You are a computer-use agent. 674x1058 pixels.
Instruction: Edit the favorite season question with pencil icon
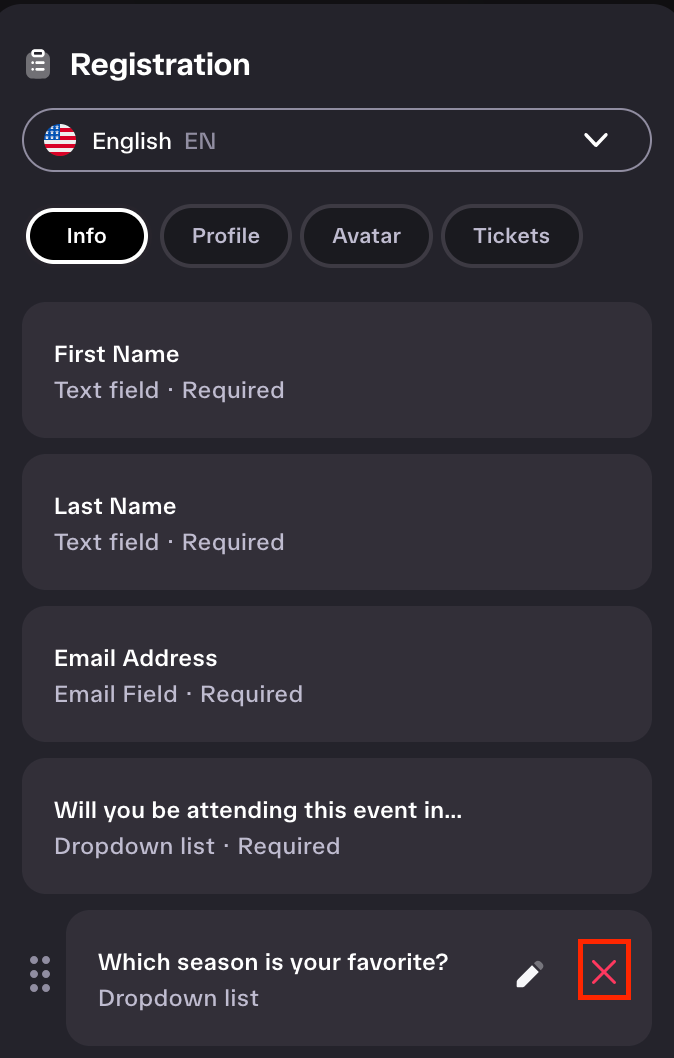tap(530, 974)
